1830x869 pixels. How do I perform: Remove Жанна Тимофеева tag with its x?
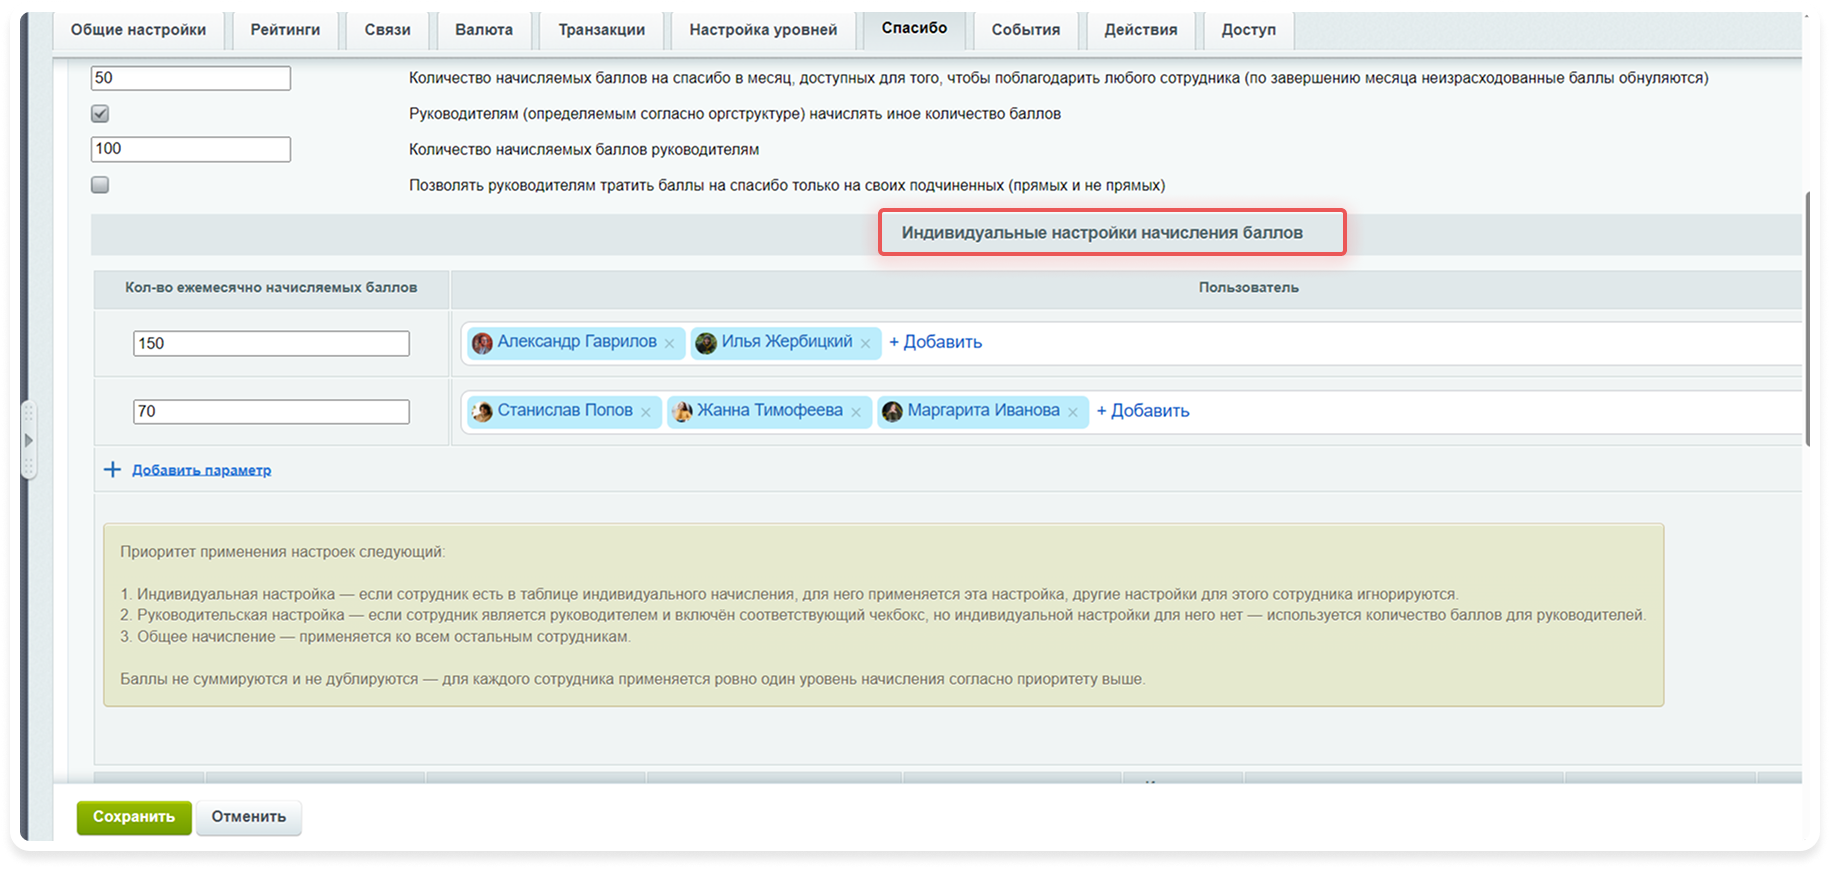[x=856, y=412]
